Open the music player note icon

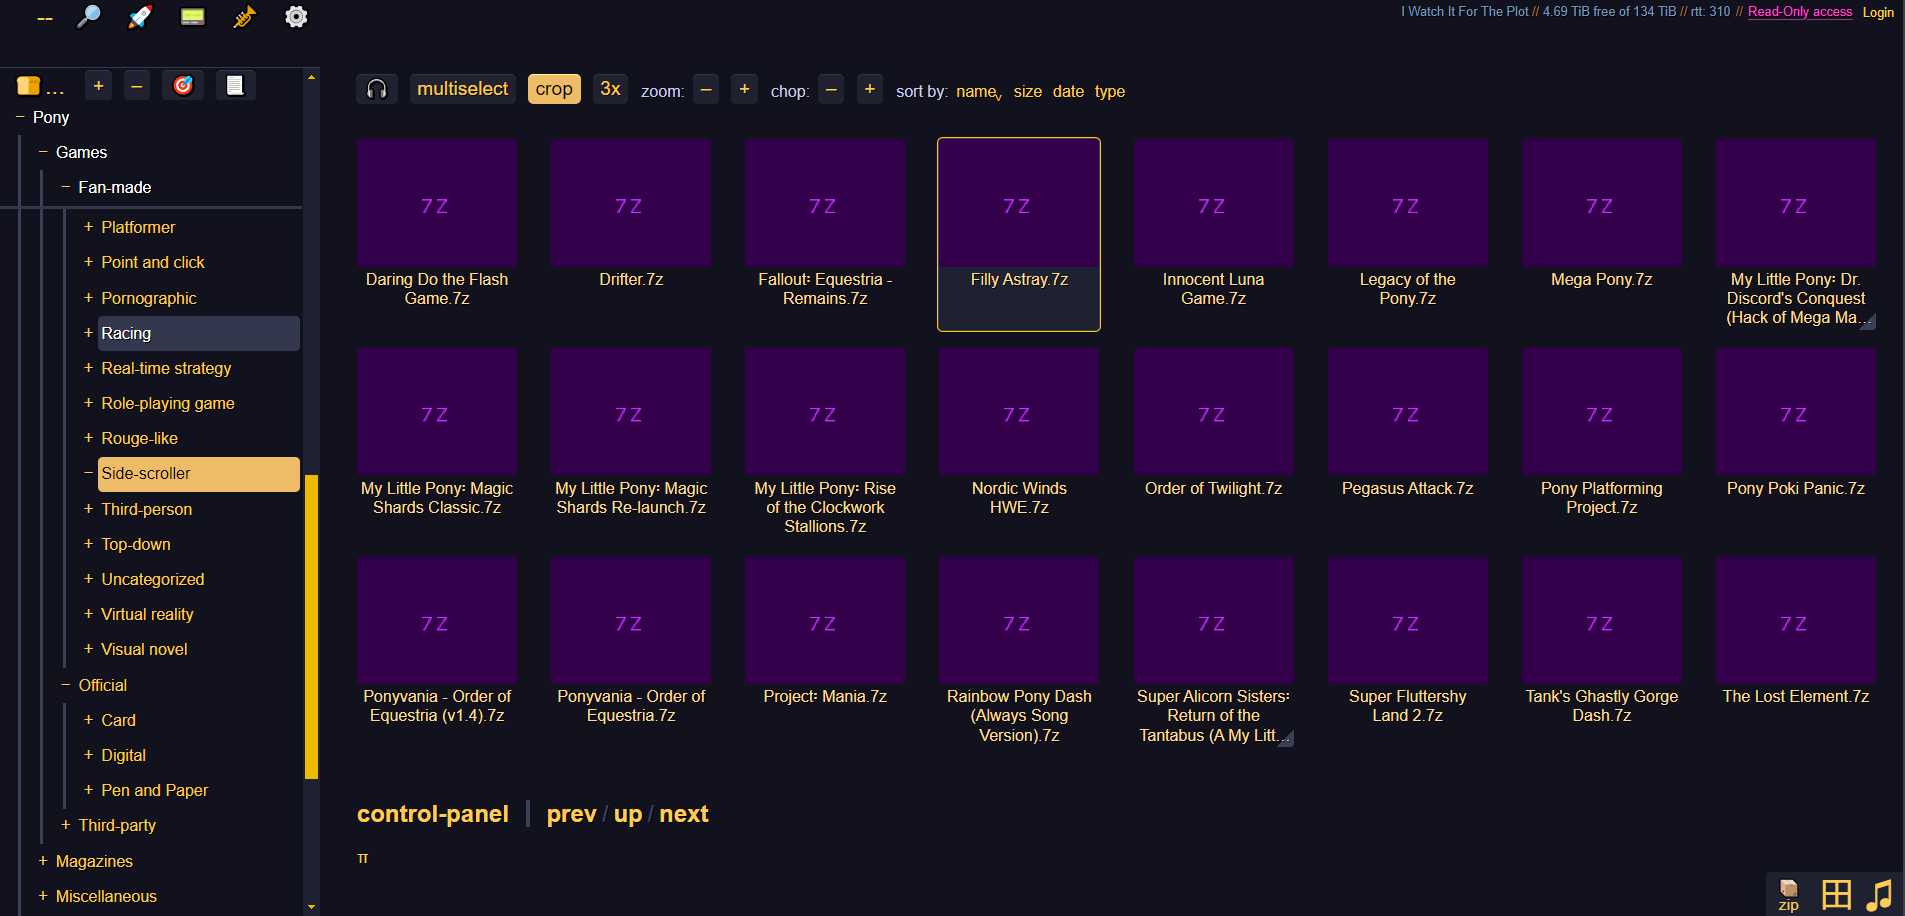1880,894
